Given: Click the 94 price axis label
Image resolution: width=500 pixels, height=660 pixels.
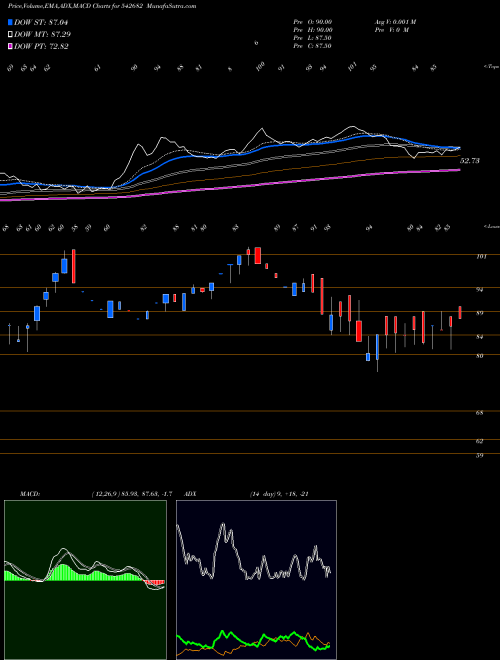Looking at the screenshot, I should (x=480, y=290).
